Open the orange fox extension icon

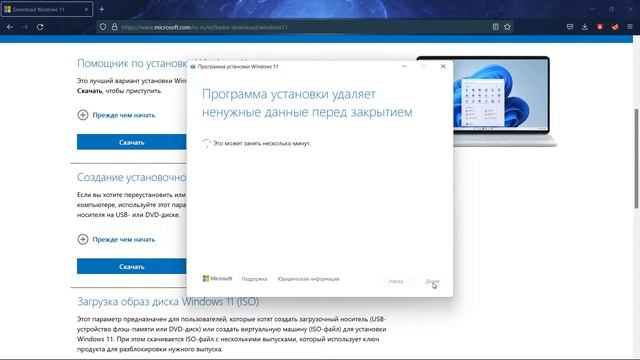coord(615,27)
